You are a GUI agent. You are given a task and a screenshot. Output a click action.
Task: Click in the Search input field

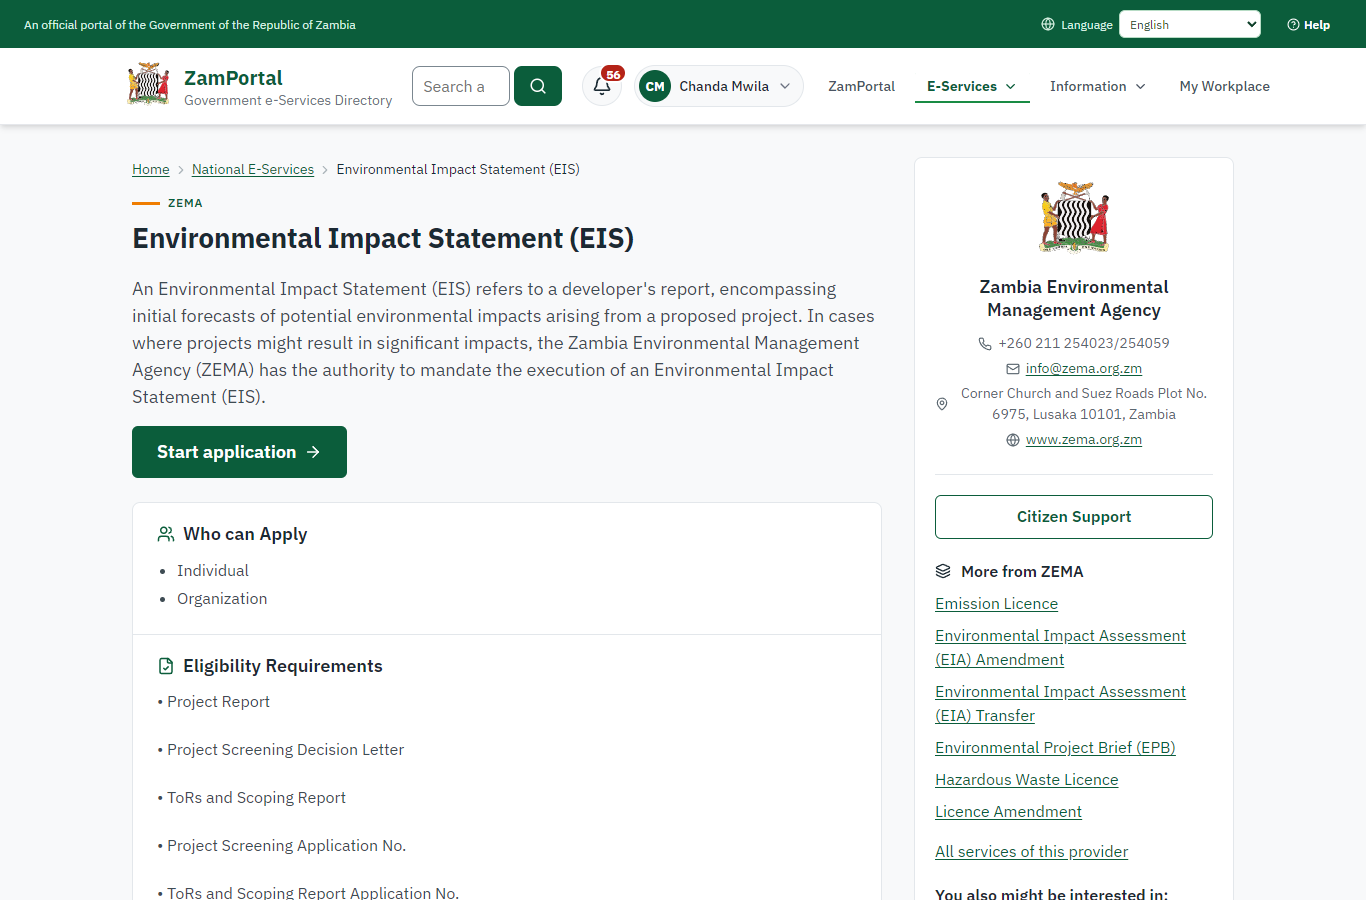tap(461, 86)
